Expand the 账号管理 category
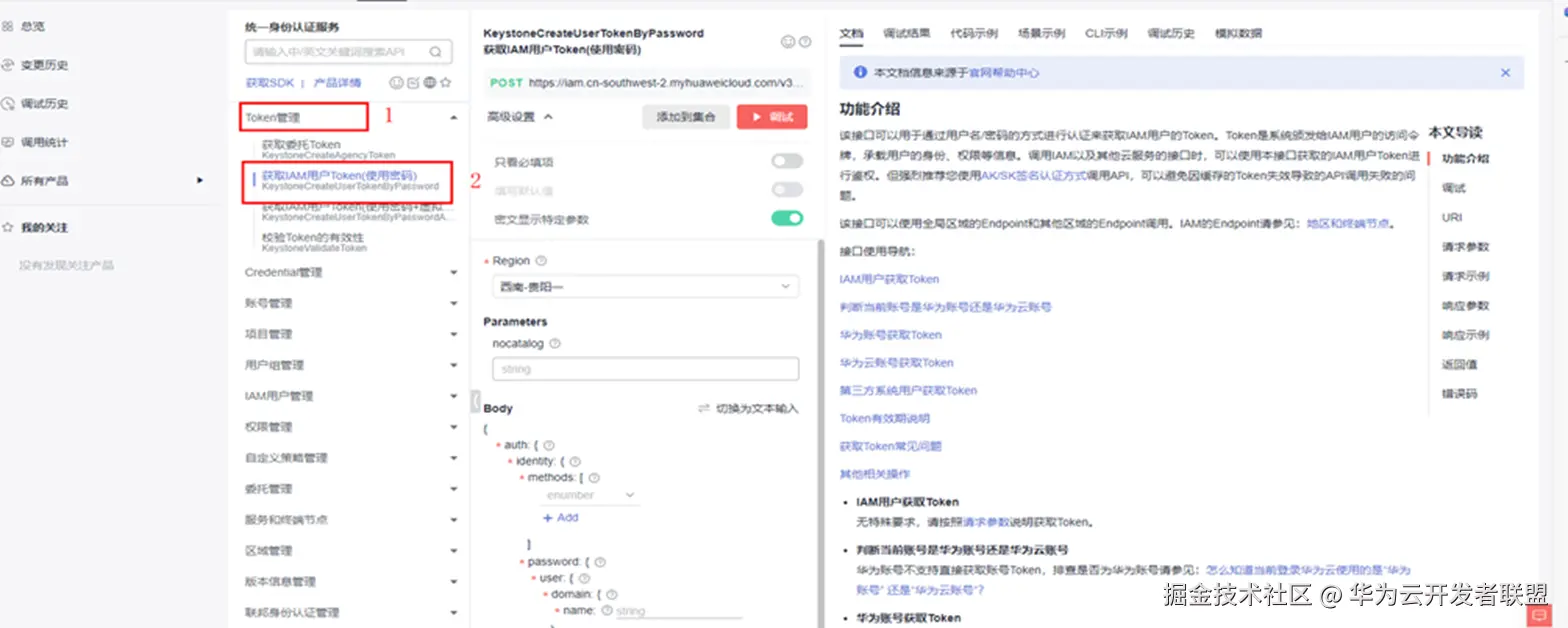 tap(454, 303)
